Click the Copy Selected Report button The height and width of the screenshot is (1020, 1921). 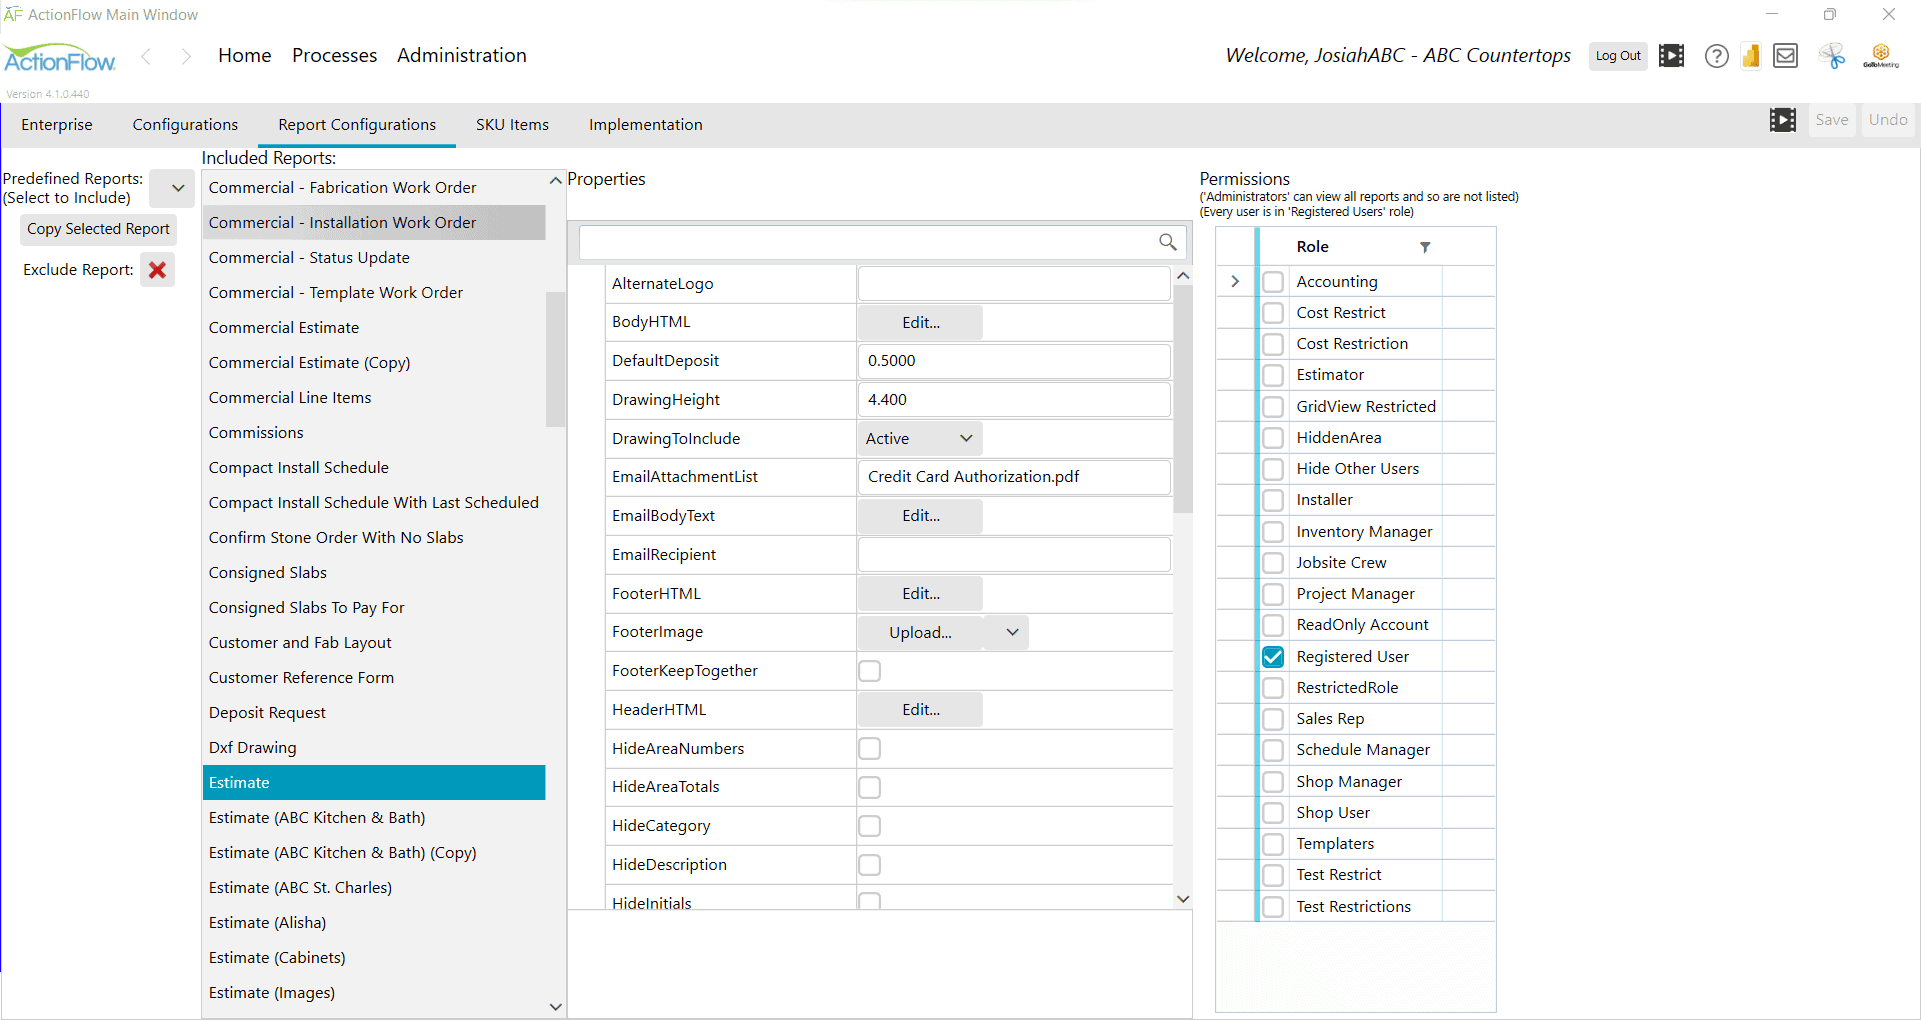click(98, 229)
